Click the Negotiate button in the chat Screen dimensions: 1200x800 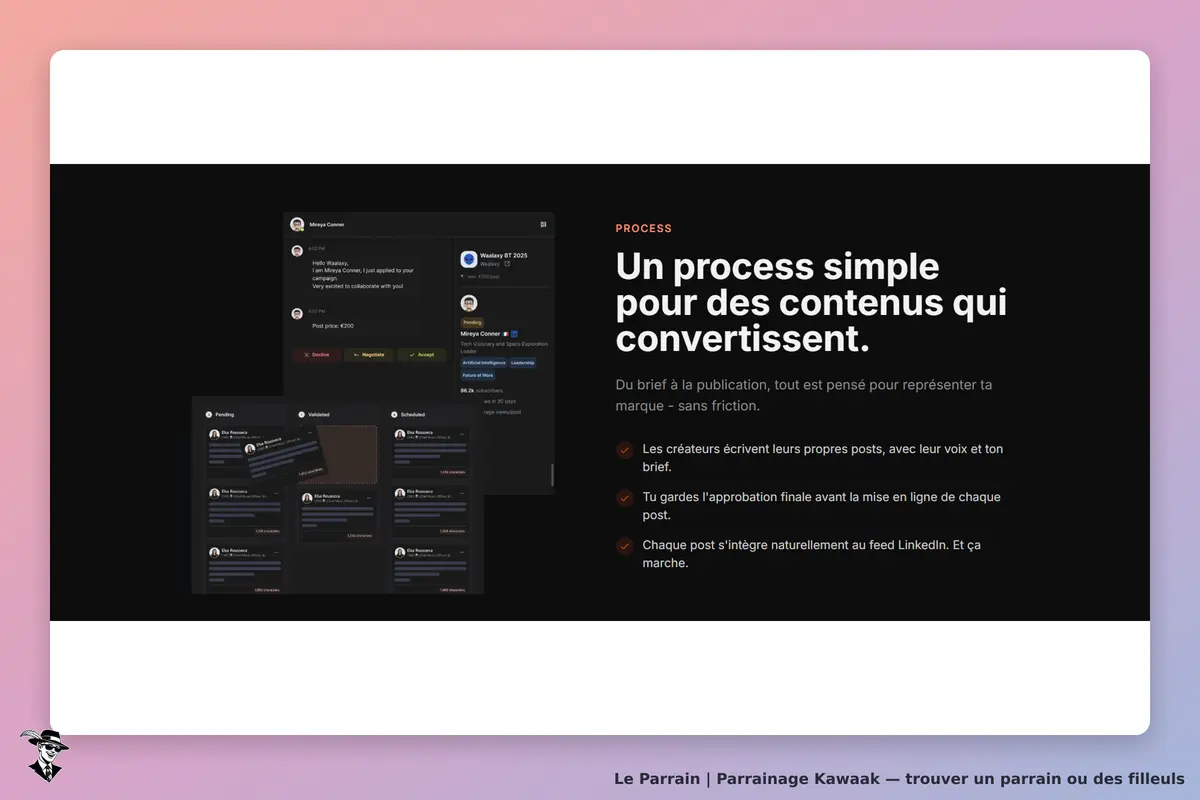[369, 354]
